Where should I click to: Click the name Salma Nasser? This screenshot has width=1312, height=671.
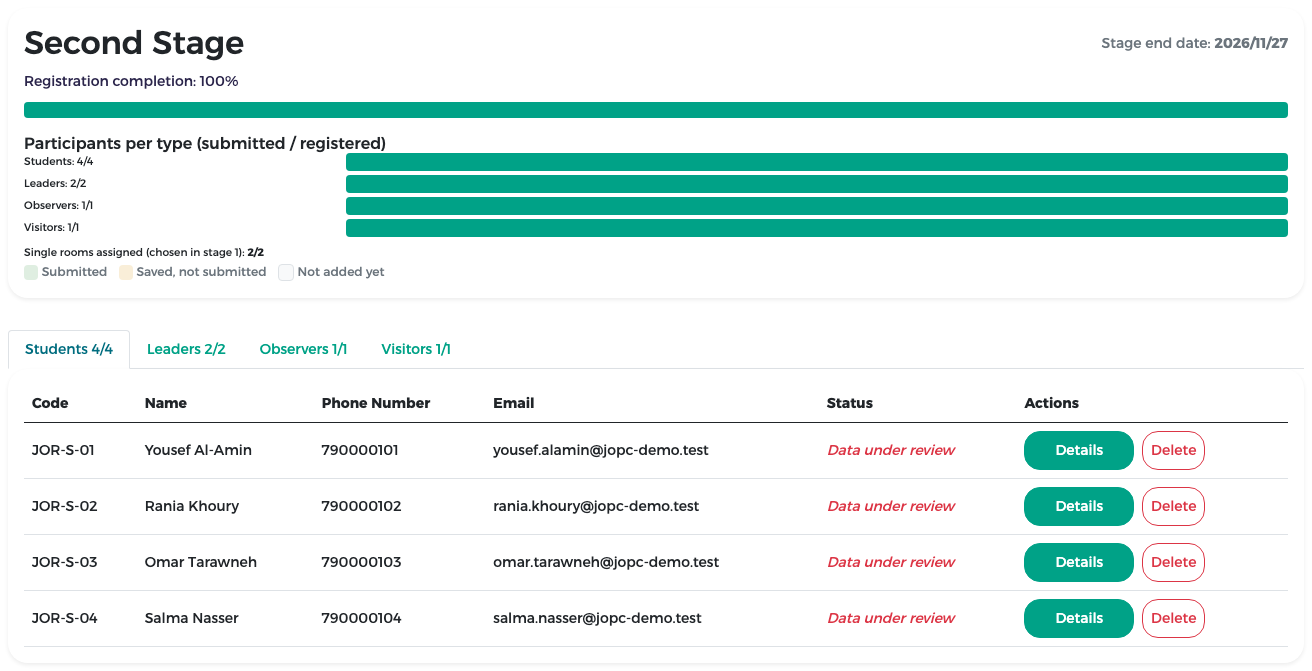192,618
